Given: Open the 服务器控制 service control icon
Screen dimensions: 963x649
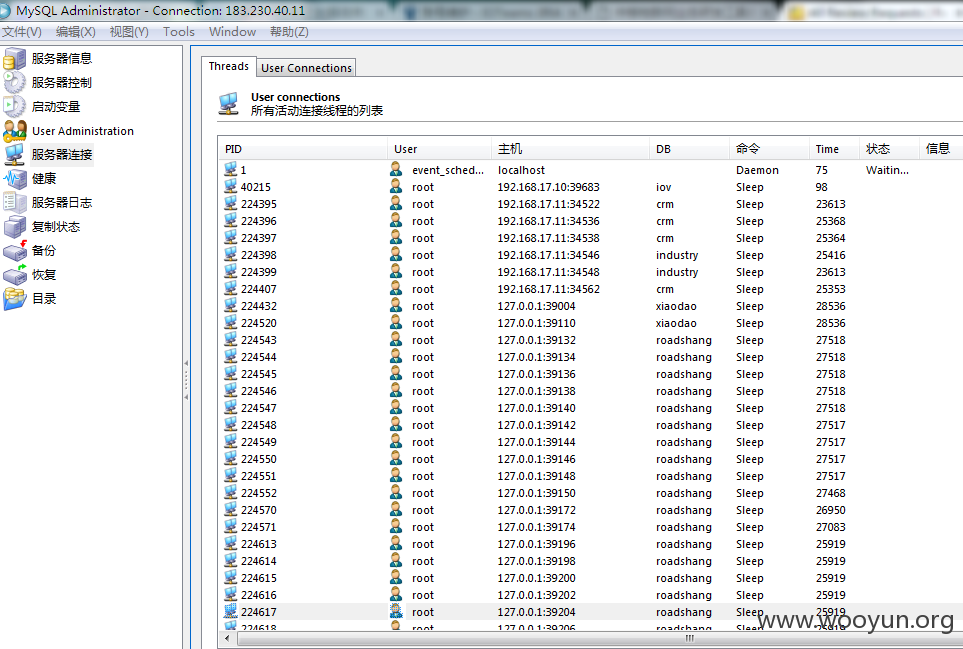Looking at the screenshot, I should 15,82.
